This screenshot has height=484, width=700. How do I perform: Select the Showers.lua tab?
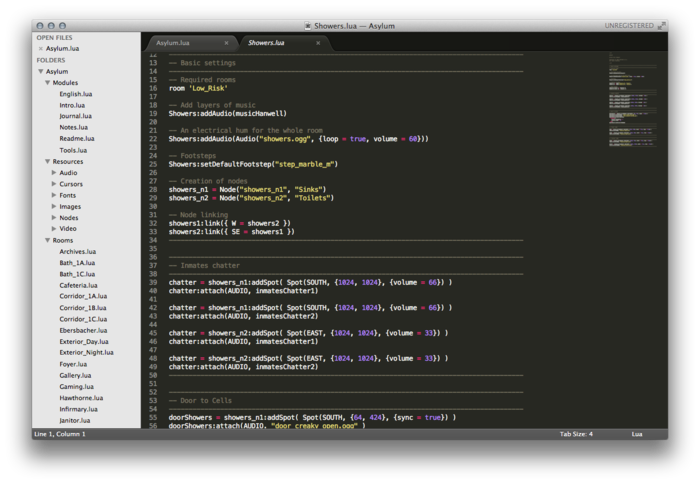(x=266, y=43)
